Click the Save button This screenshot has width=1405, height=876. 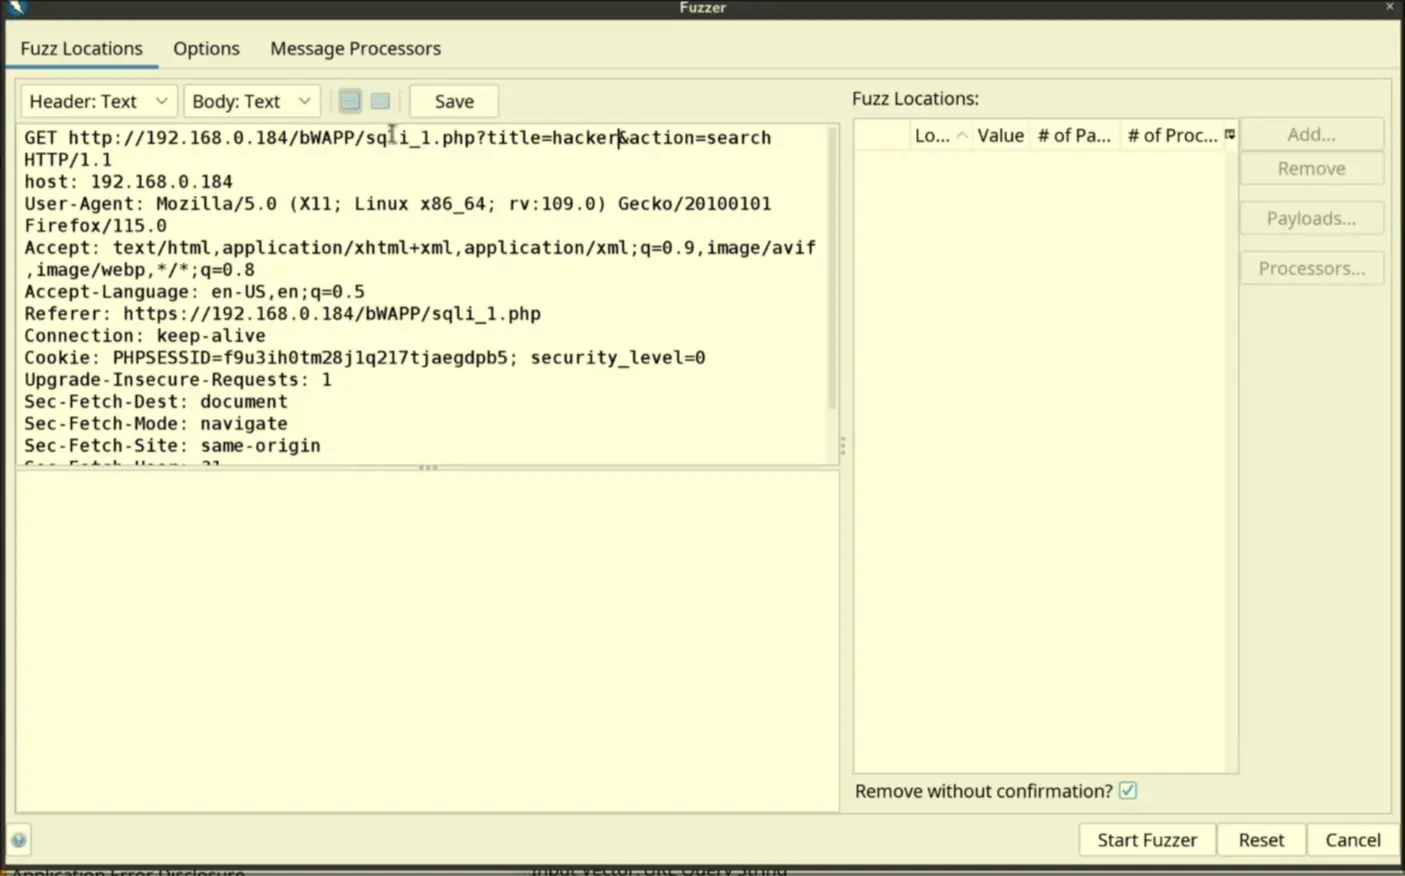tap(454, 101)
